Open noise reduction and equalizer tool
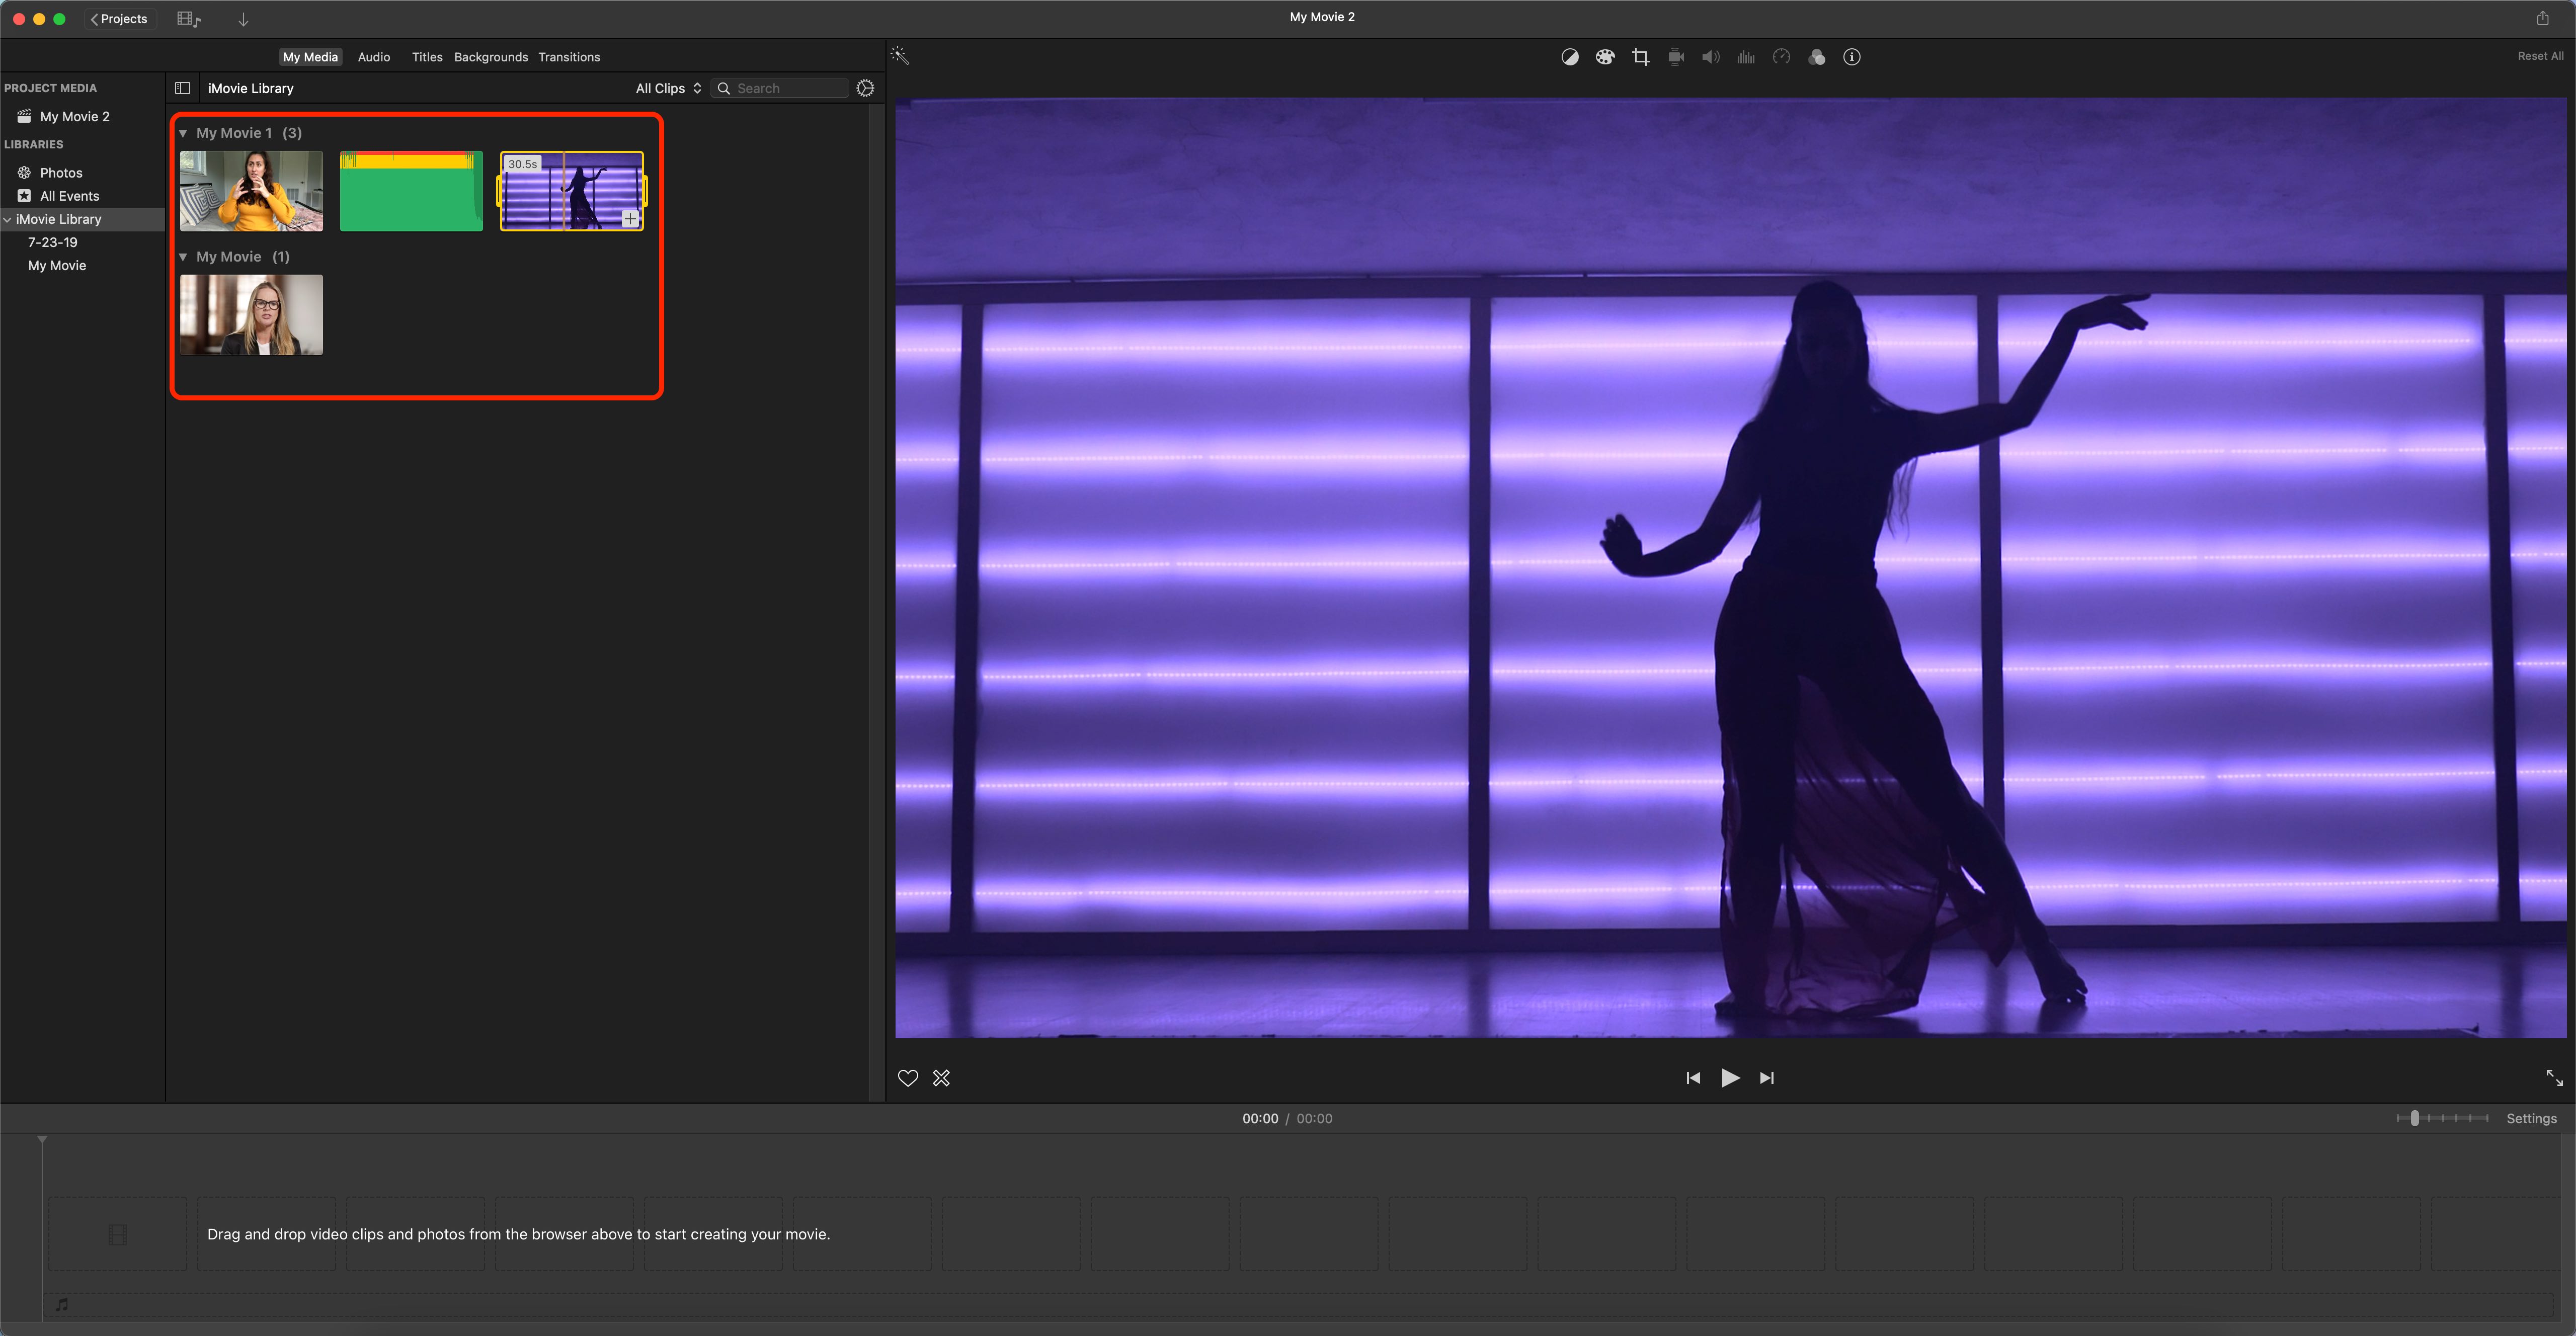Viewport: 2576px width, 1336px height. pos(1746,57)
